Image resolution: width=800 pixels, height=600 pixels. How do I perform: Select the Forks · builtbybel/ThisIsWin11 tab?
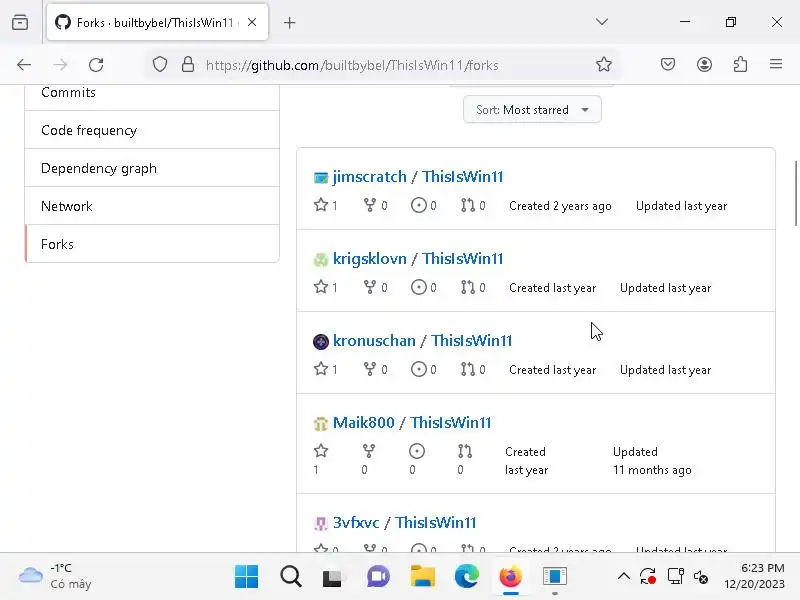[x=157, y=22]
